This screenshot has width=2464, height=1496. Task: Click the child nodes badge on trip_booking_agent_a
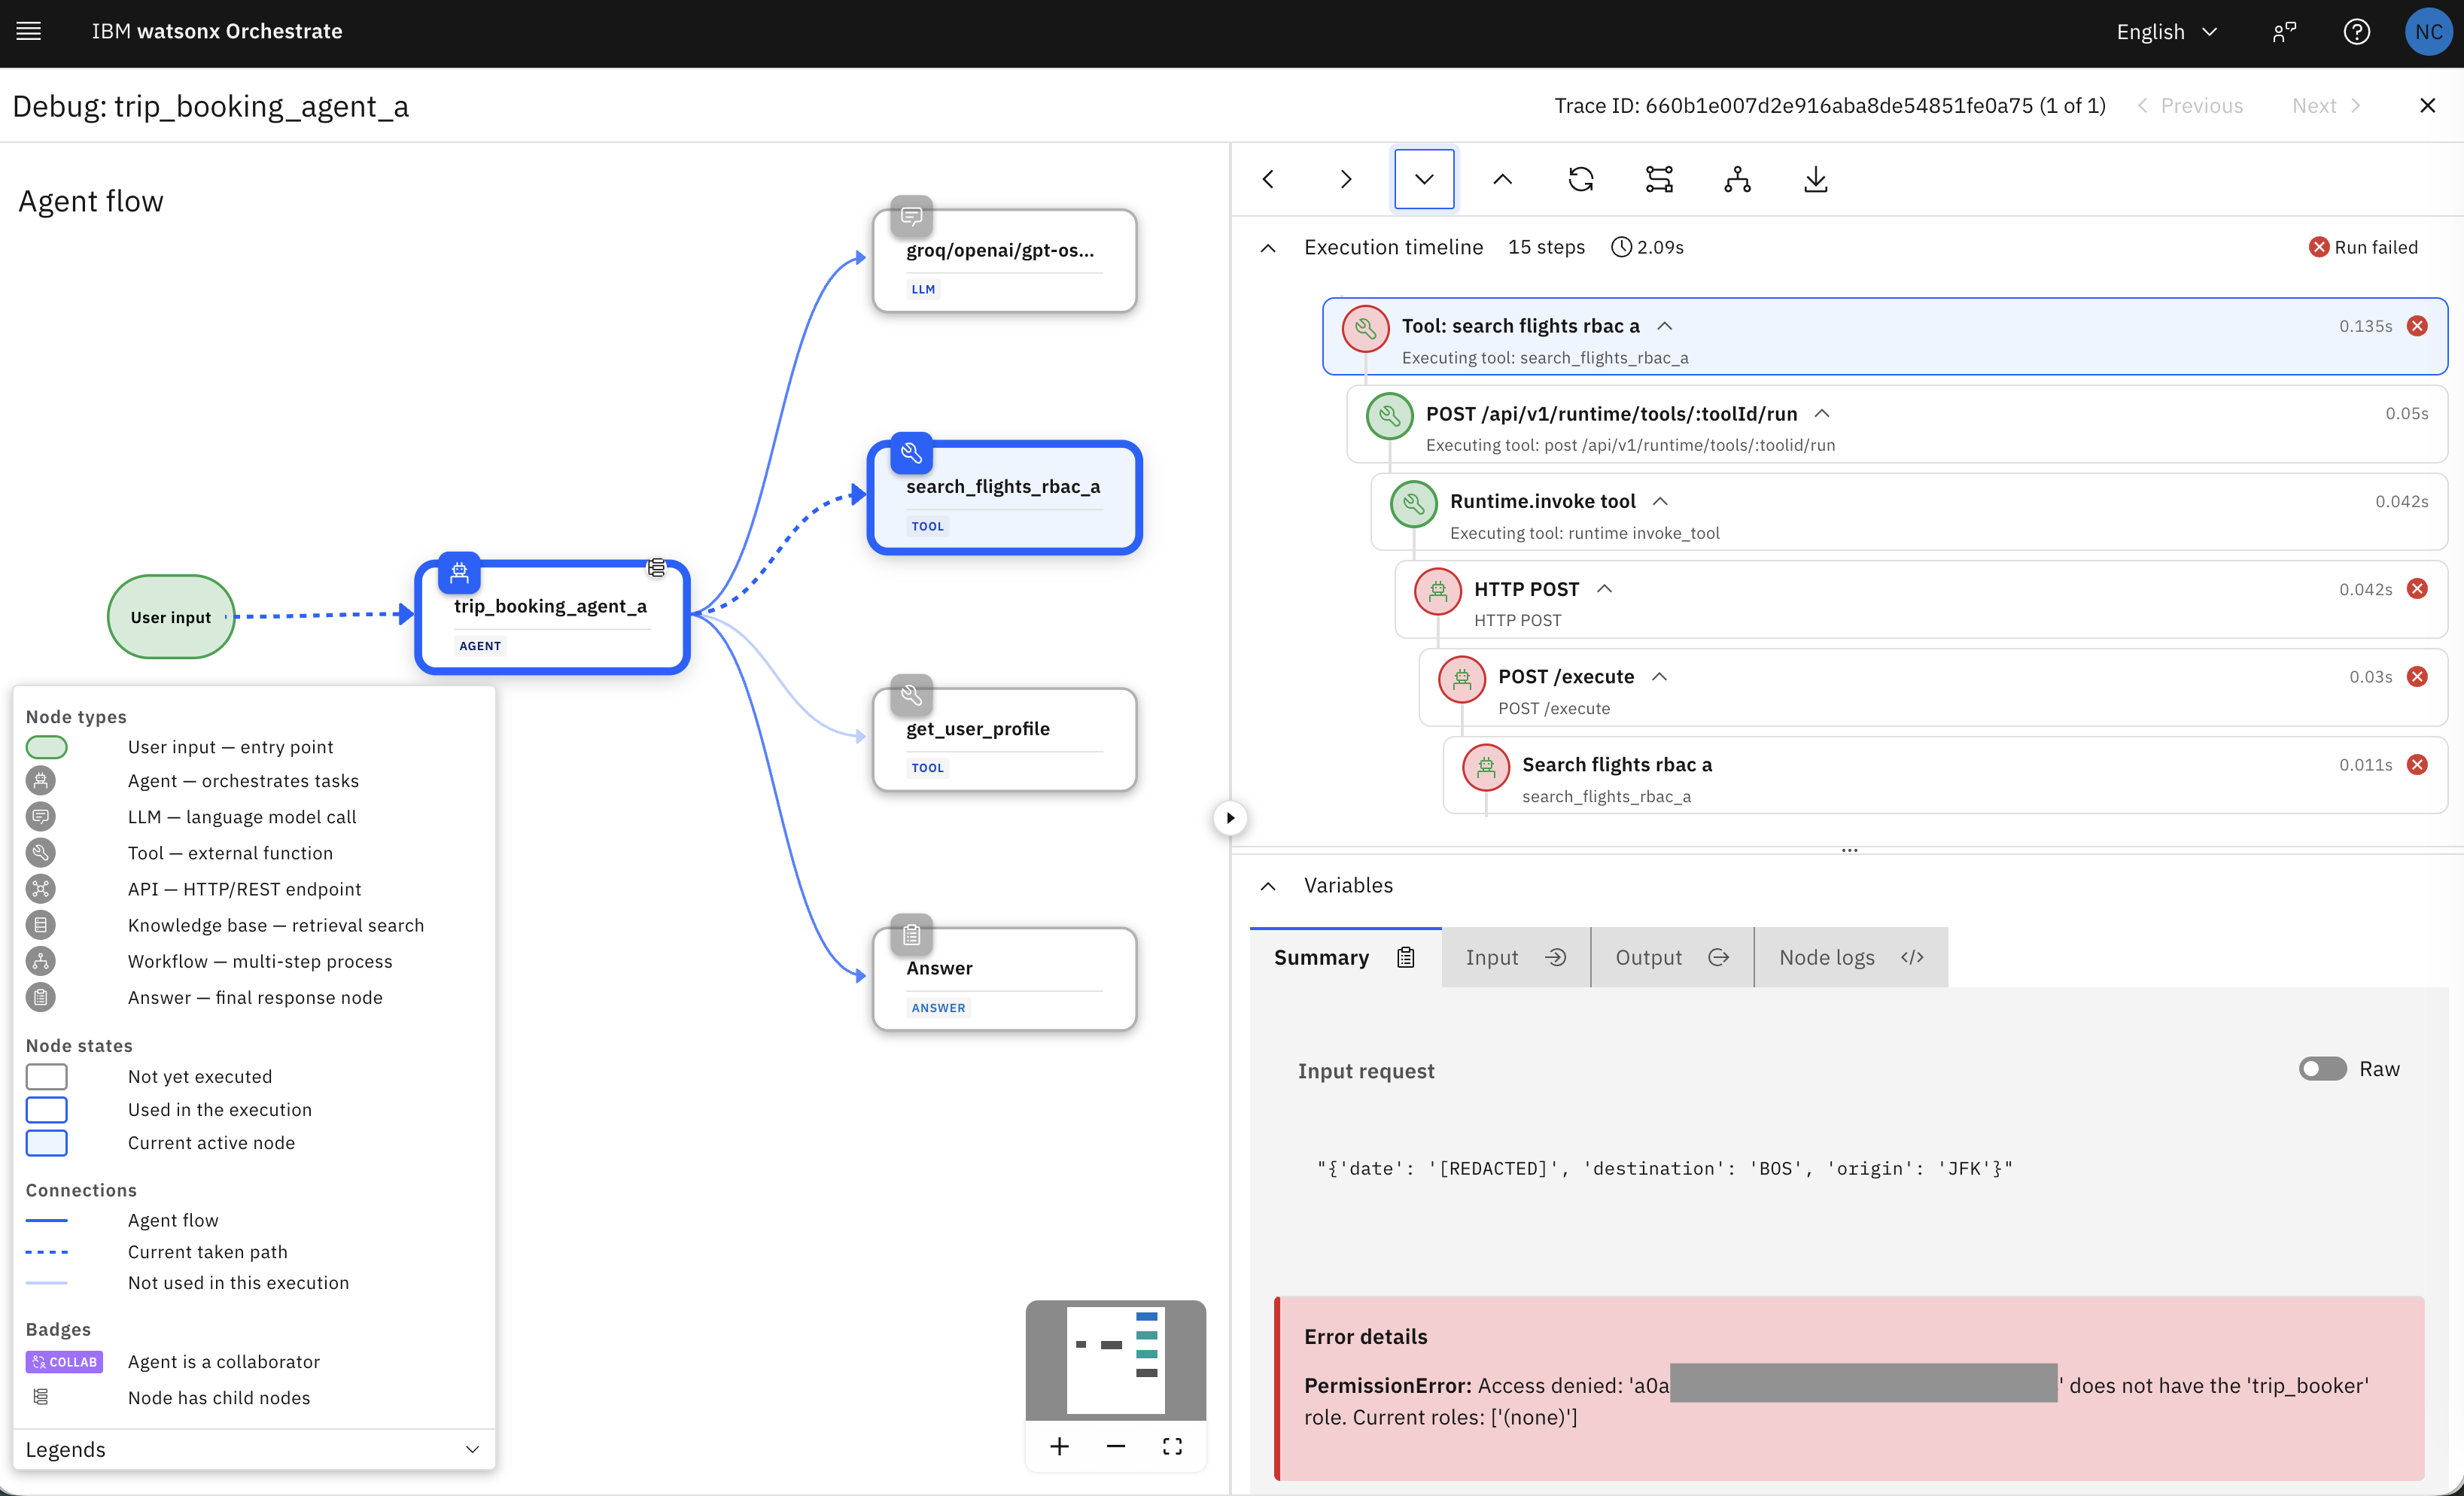[x=656, y=568]
